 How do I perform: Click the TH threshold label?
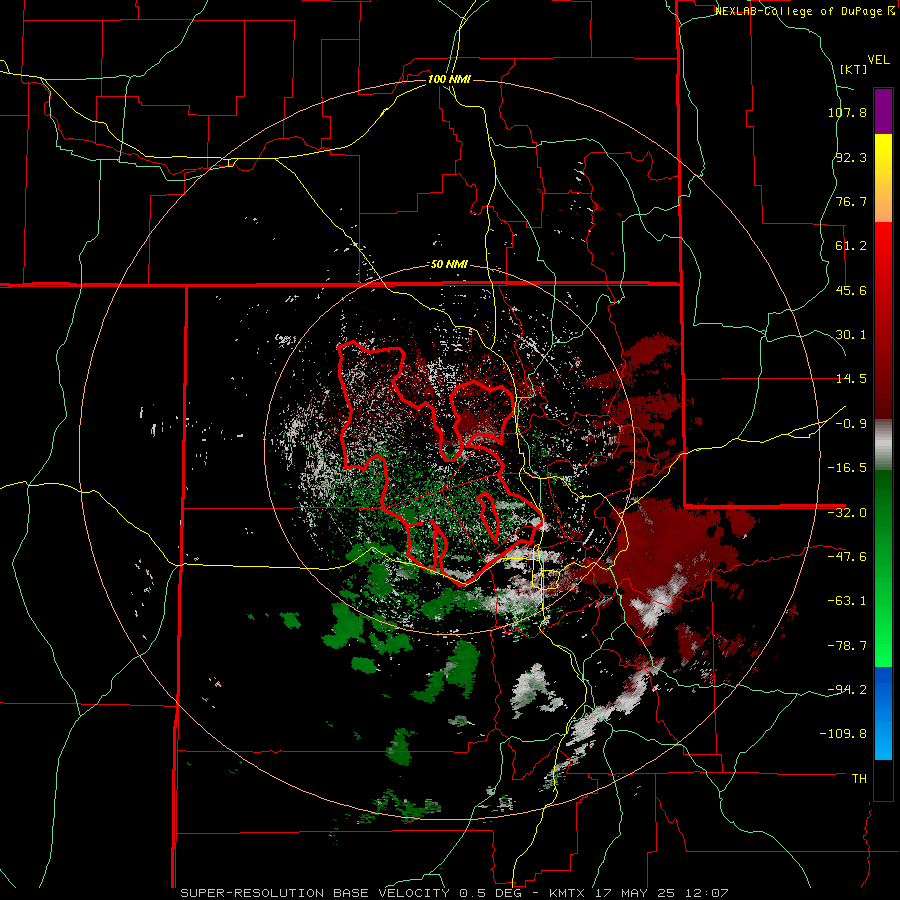pyautogui.click(x=859, y=779)
